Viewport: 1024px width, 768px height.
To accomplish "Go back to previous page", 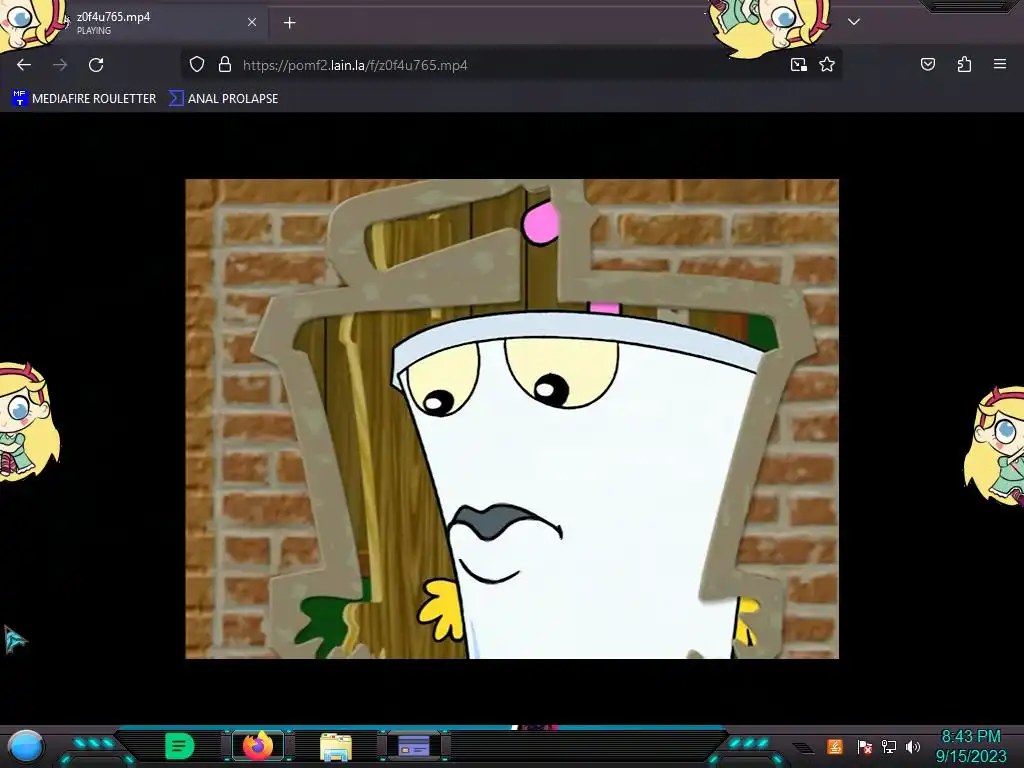I will point(24,65).
